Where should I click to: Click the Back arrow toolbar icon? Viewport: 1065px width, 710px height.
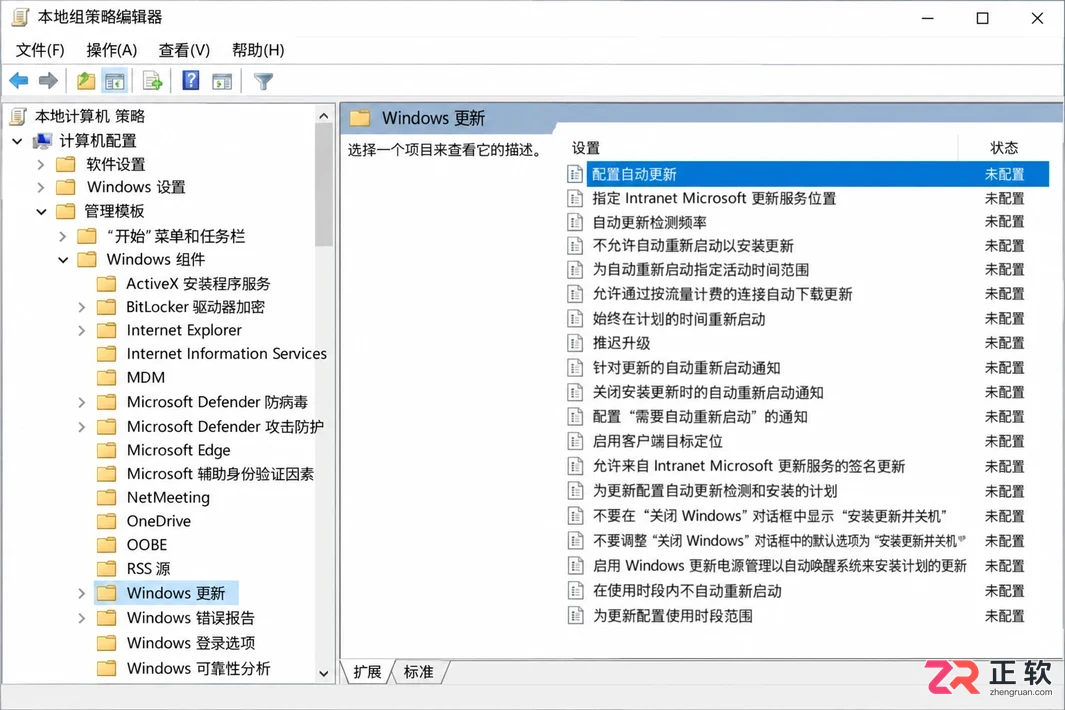pos(18,82)
